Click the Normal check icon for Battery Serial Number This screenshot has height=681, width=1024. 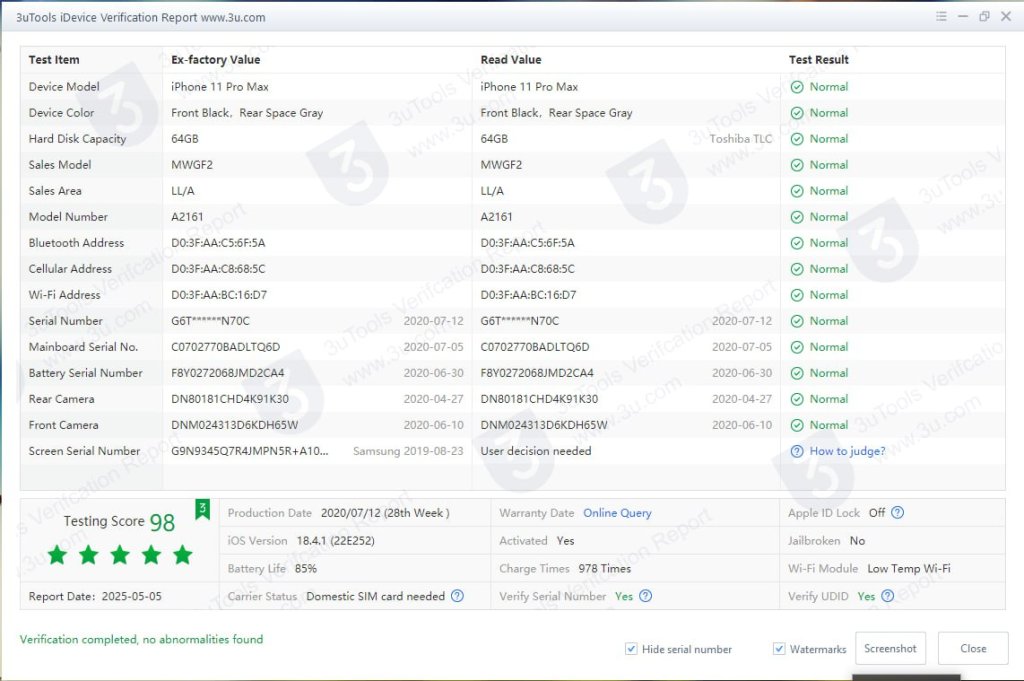point(797,373)
